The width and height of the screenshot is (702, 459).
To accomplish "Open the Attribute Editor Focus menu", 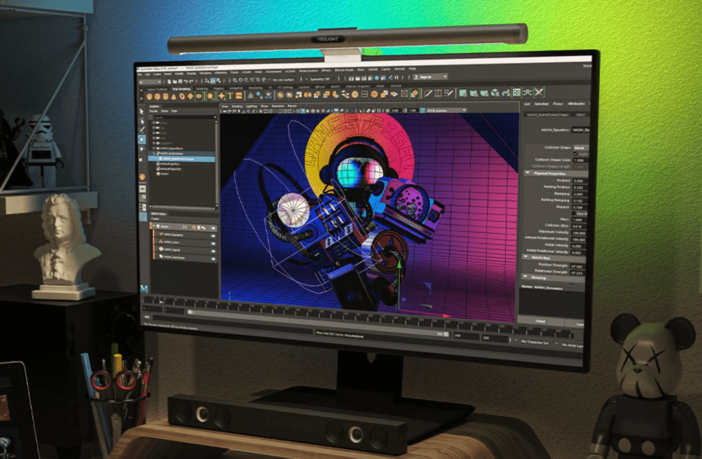I will coord(557,104).
